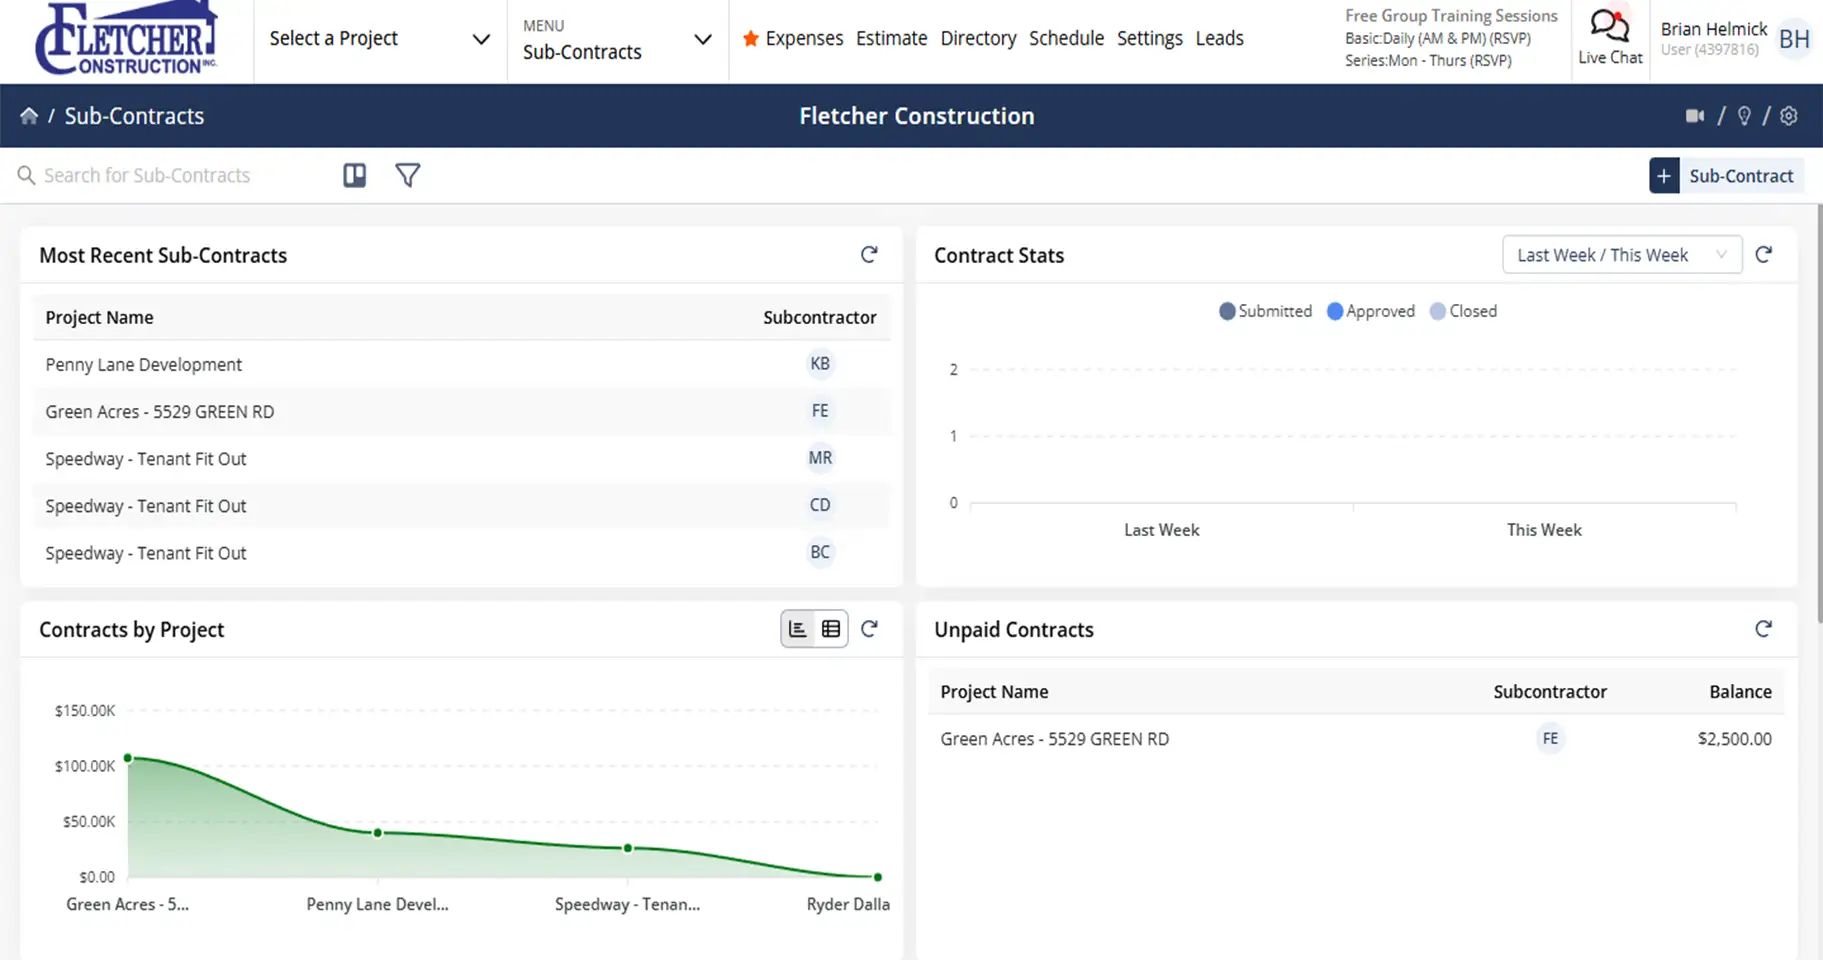
Task: Open the gear settings icon in header
Action: click(x=1789, y=116)
